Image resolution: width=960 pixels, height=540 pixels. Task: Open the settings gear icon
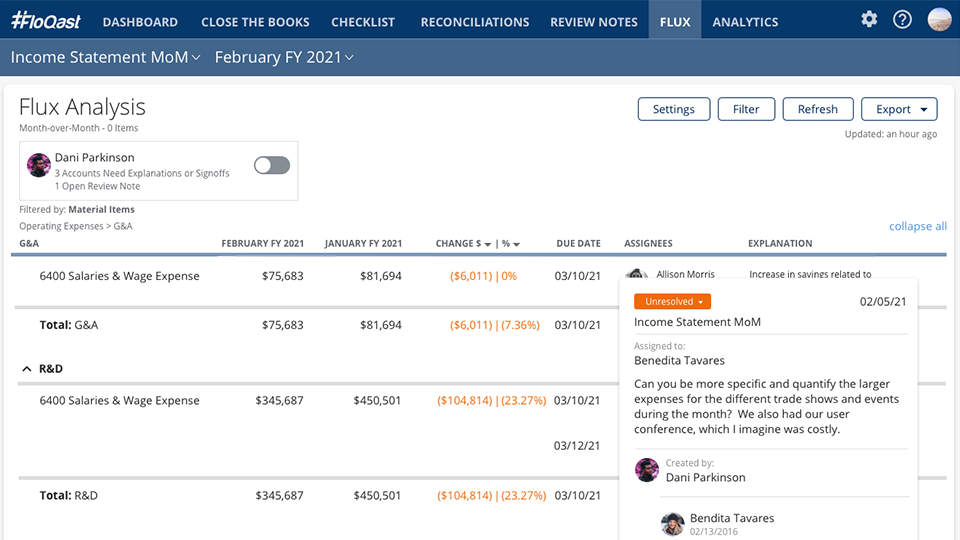869,20
